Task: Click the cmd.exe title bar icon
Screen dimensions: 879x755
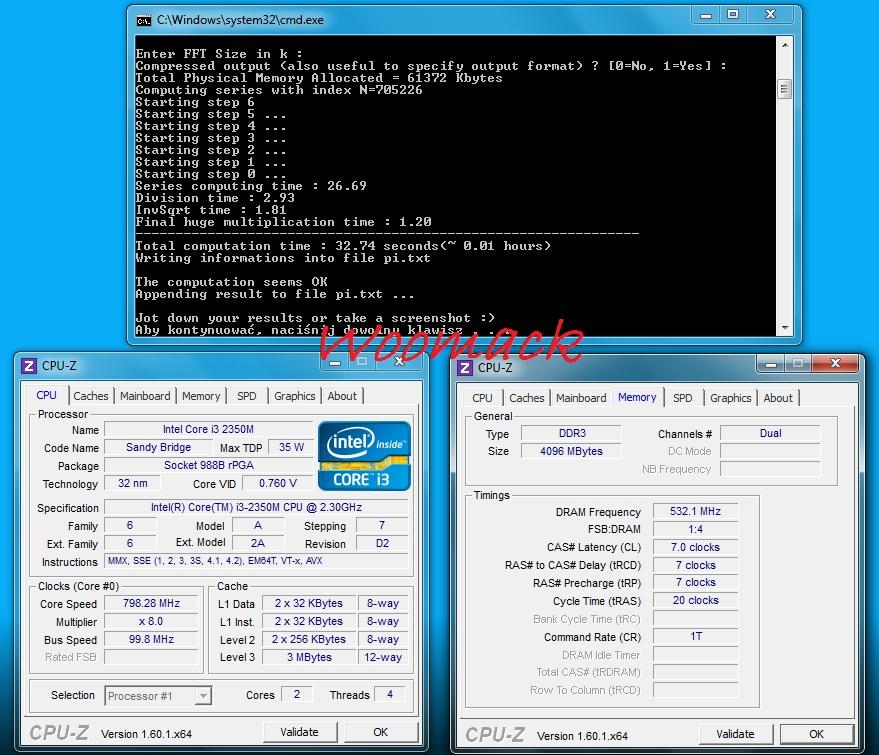Action: [144, 21]
